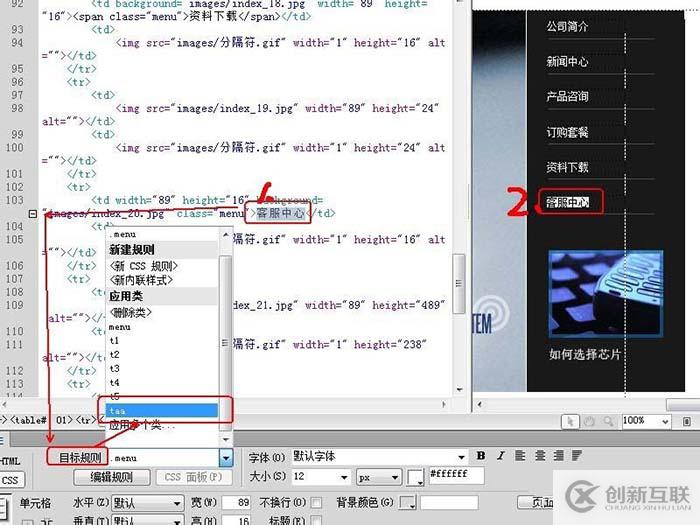Select <删除类> in rule list
700x525 pixels.
click(x=130, y=312)
